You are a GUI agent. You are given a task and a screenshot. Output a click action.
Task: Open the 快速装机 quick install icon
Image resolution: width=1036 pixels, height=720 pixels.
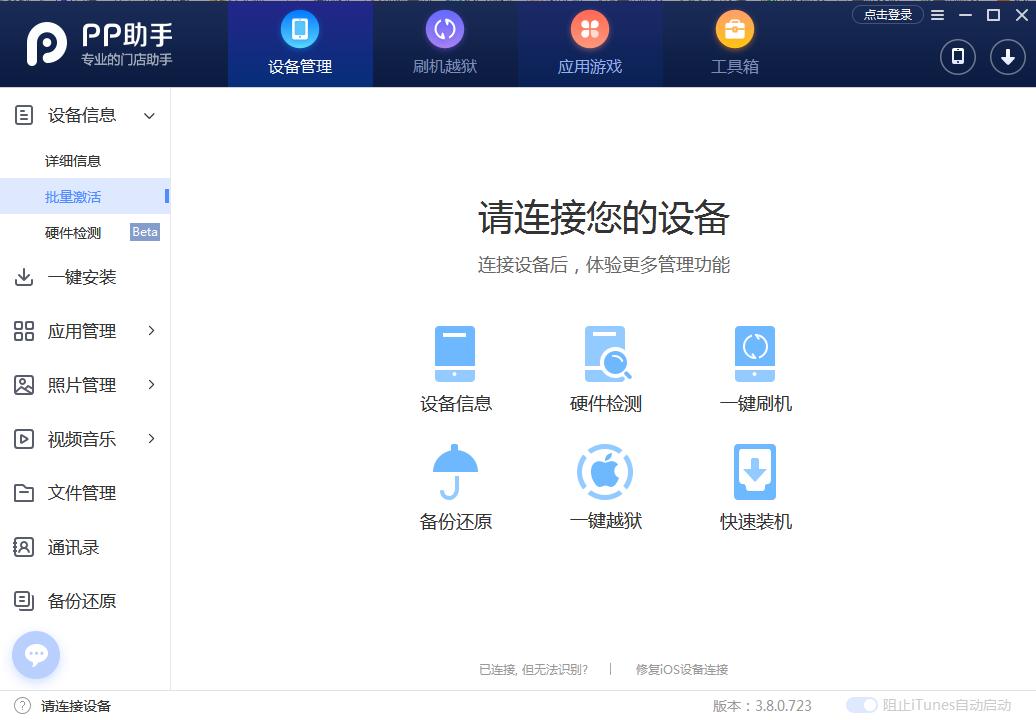pos(755,472)
